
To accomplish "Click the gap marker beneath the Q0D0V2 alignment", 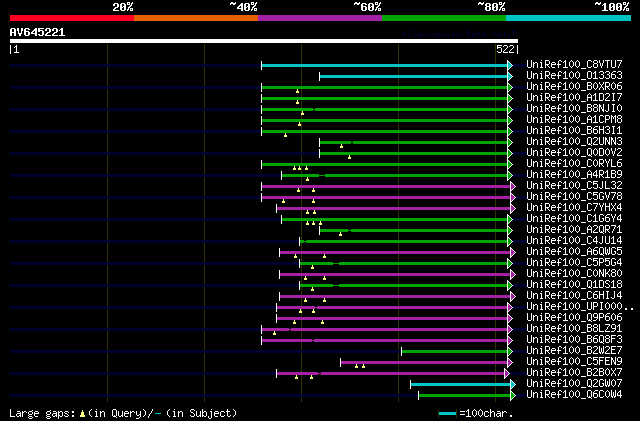I will [349, 157].
